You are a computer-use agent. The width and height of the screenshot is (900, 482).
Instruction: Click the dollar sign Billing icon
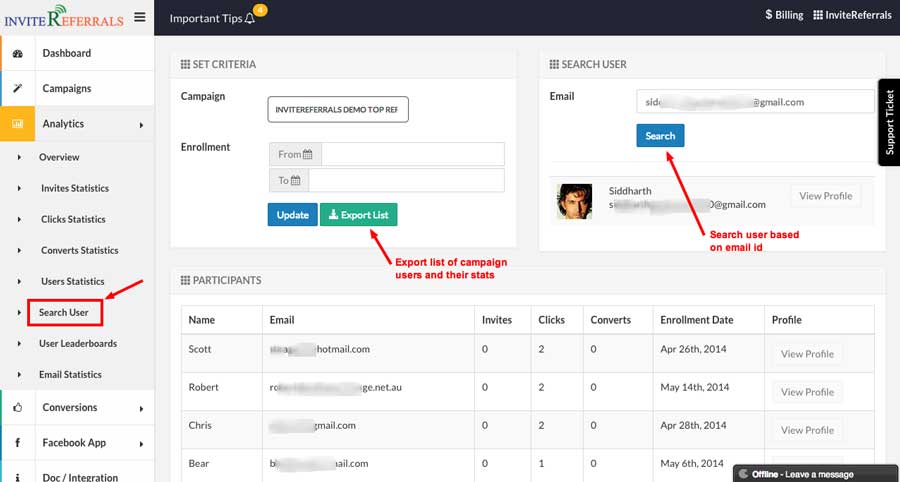tap(769, 15)
